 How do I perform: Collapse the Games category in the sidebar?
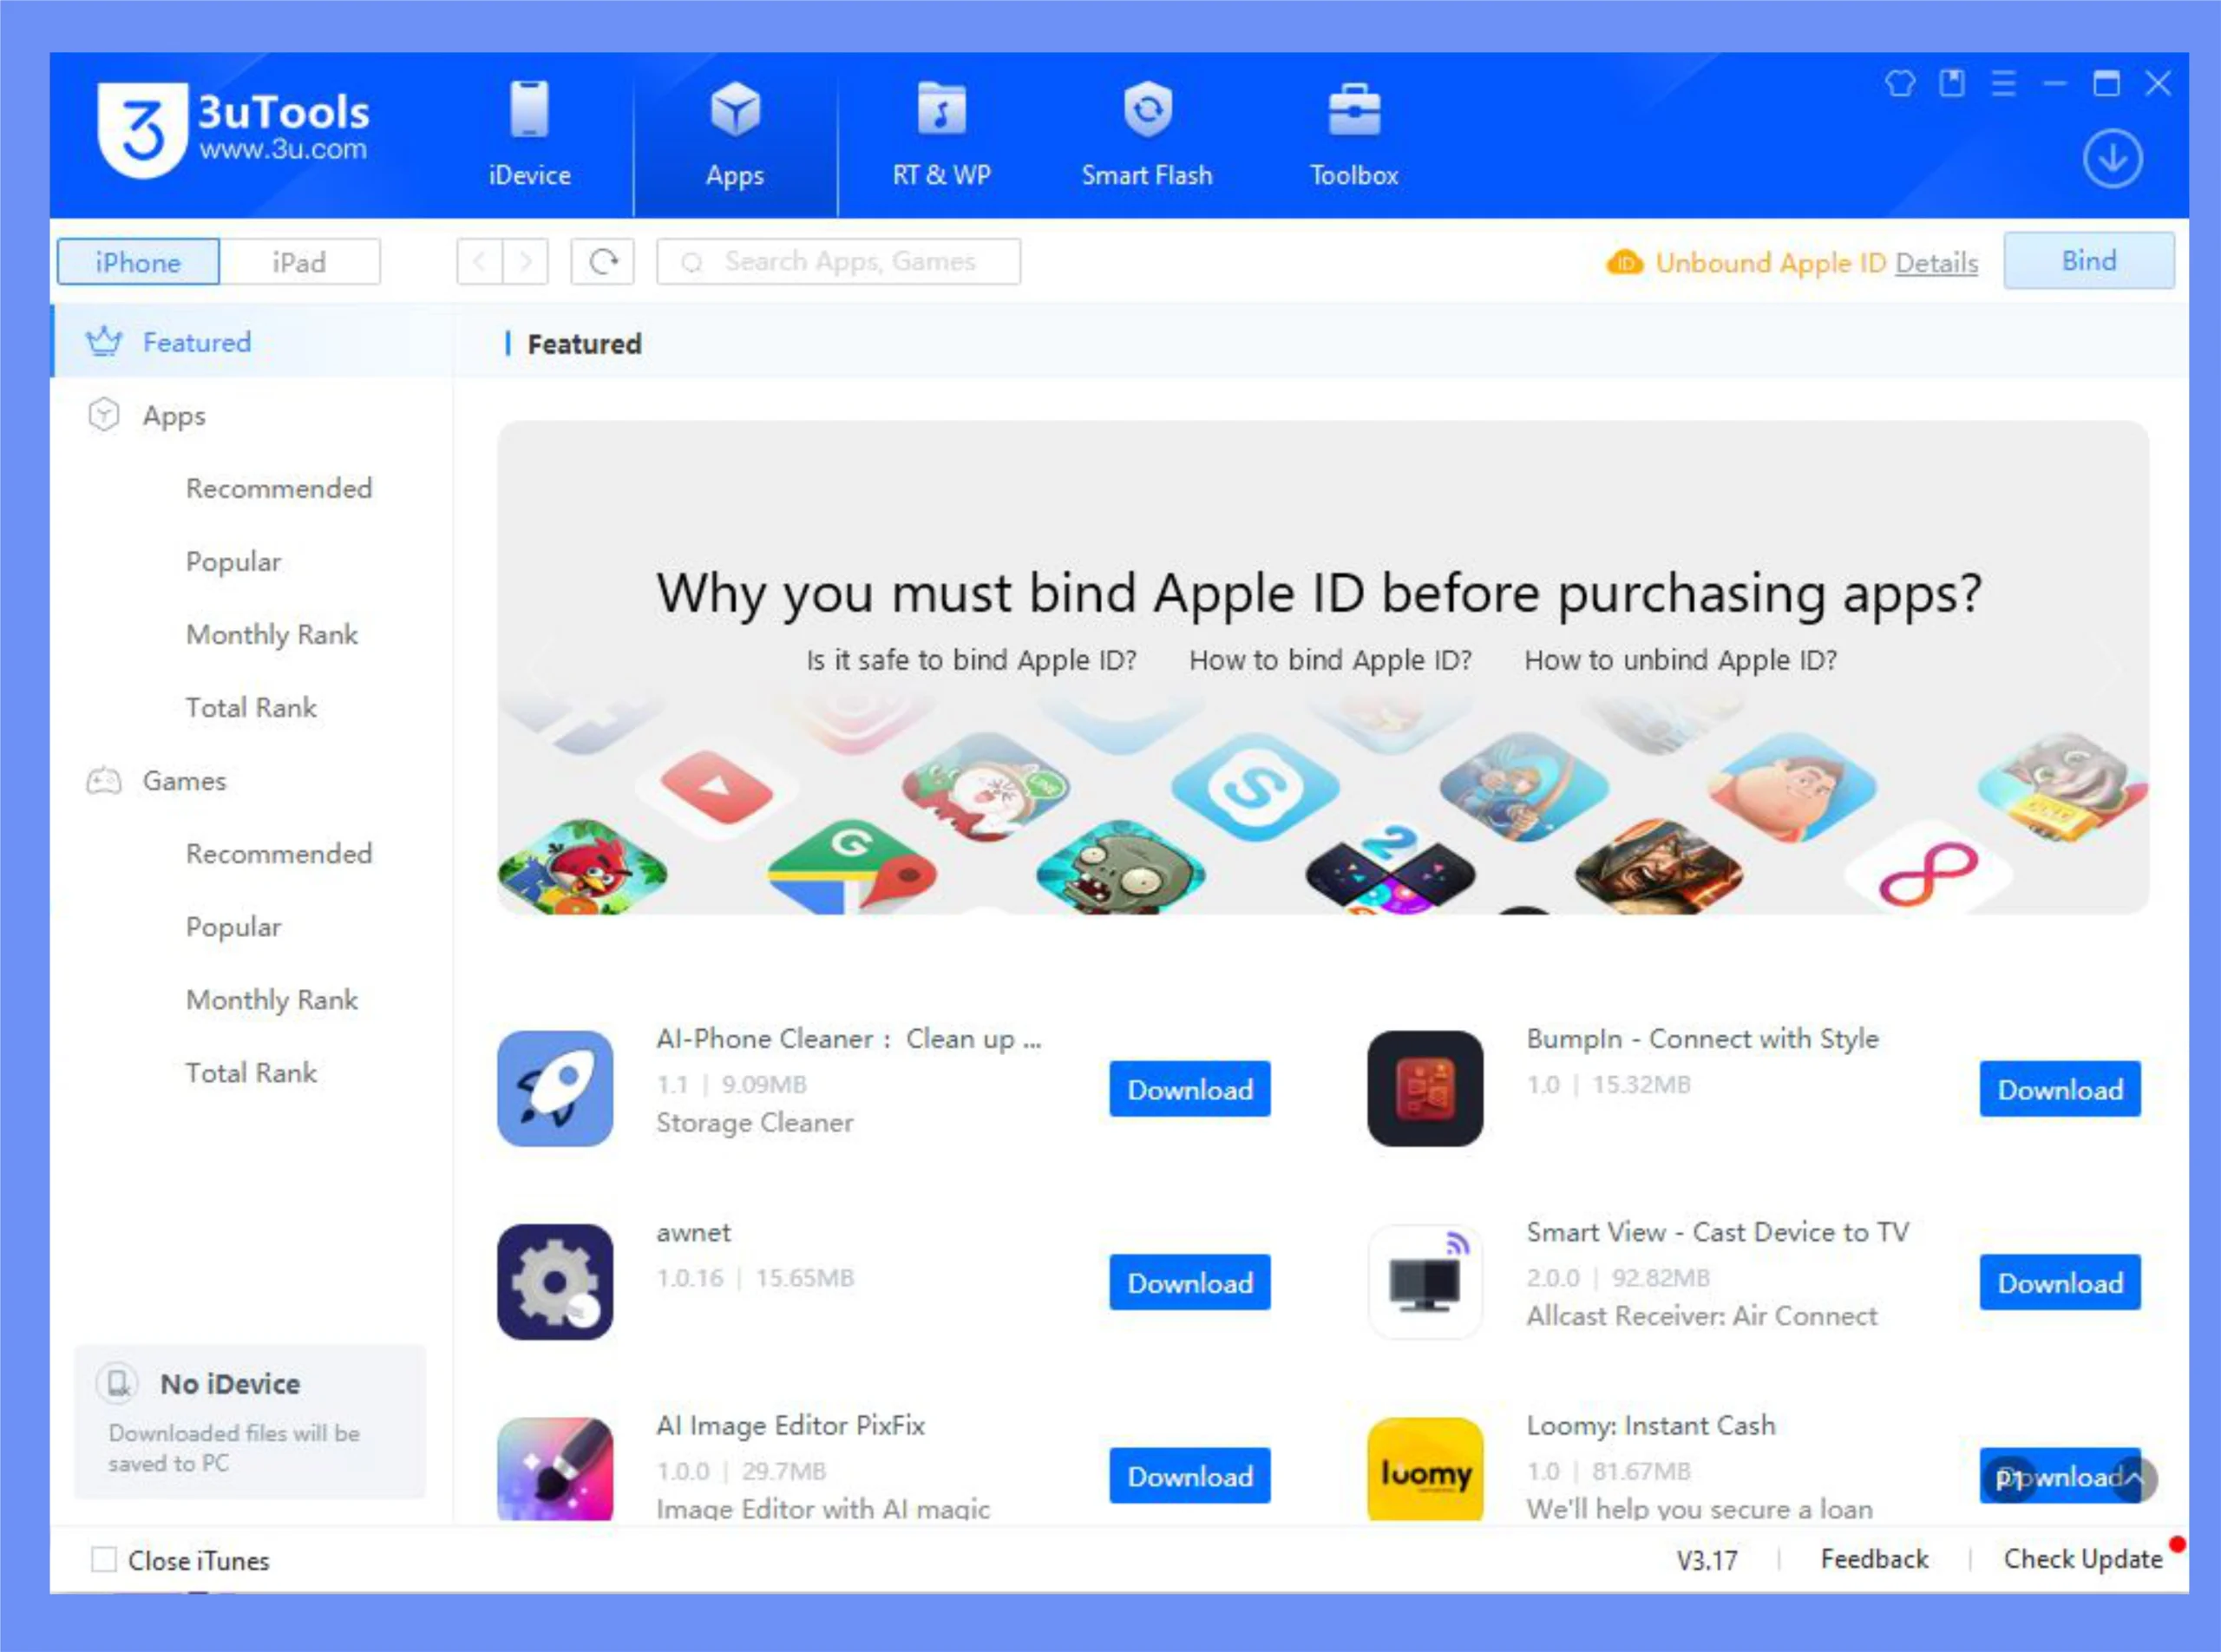(184, 780)
